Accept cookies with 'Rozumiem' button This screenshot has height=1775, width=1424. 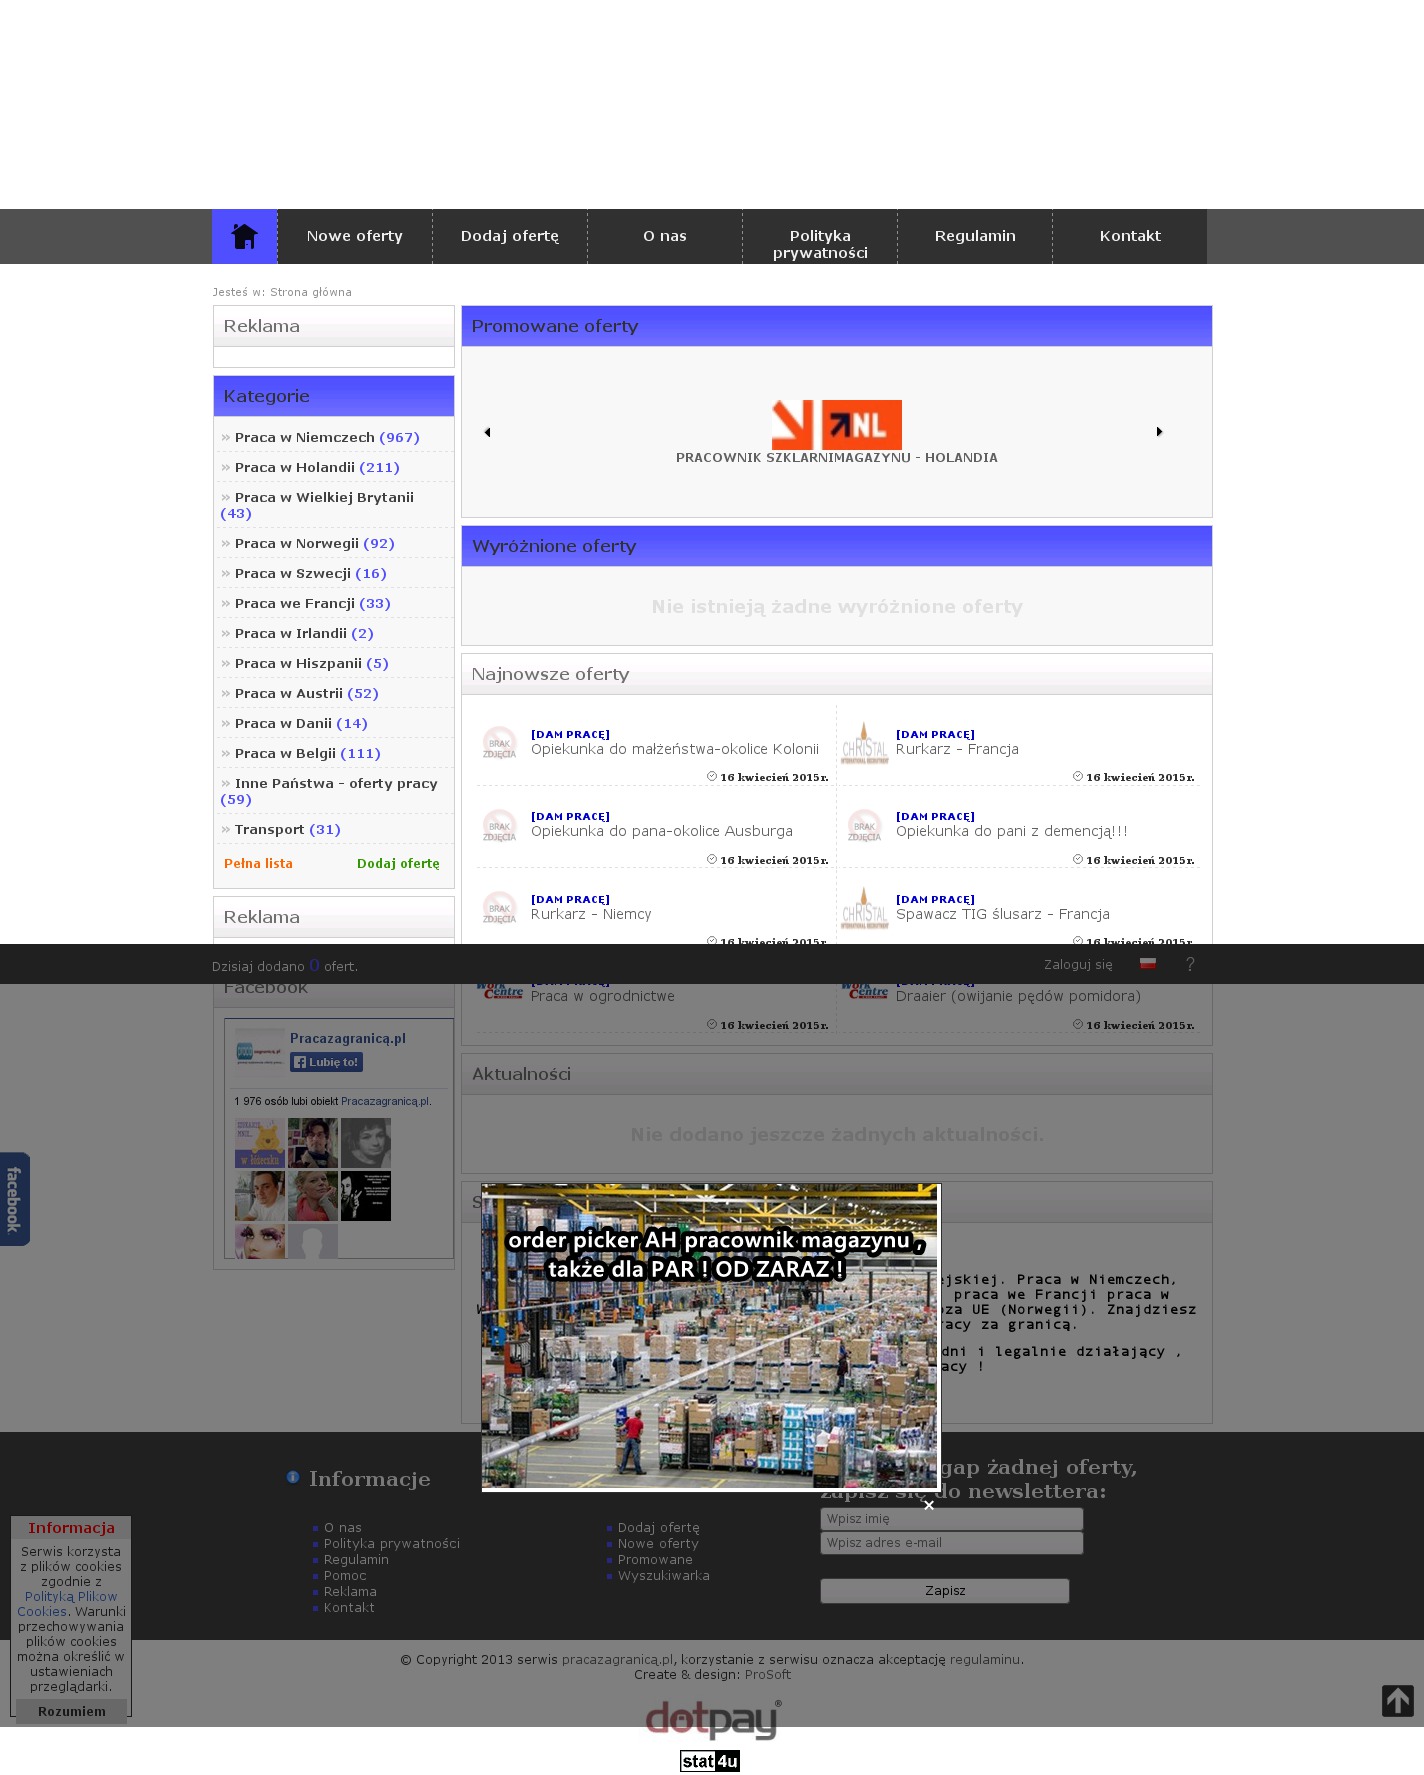coord(71,1711)
